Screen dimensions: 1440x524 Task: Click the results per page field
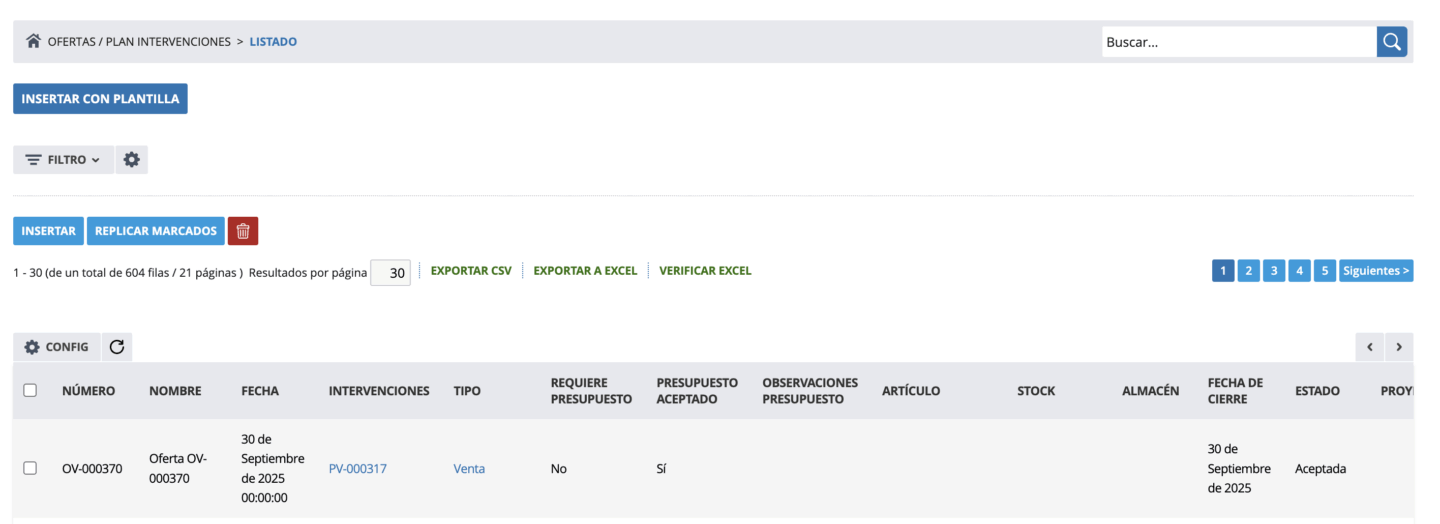[x=390, y=273]
